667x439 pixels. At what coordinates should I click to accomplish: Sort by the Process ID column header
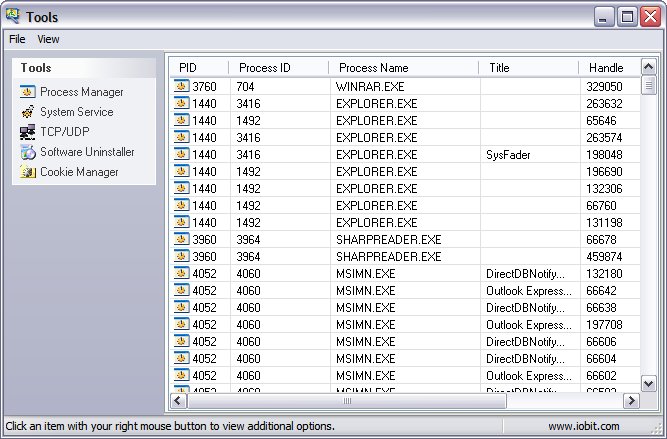(279, 68)
